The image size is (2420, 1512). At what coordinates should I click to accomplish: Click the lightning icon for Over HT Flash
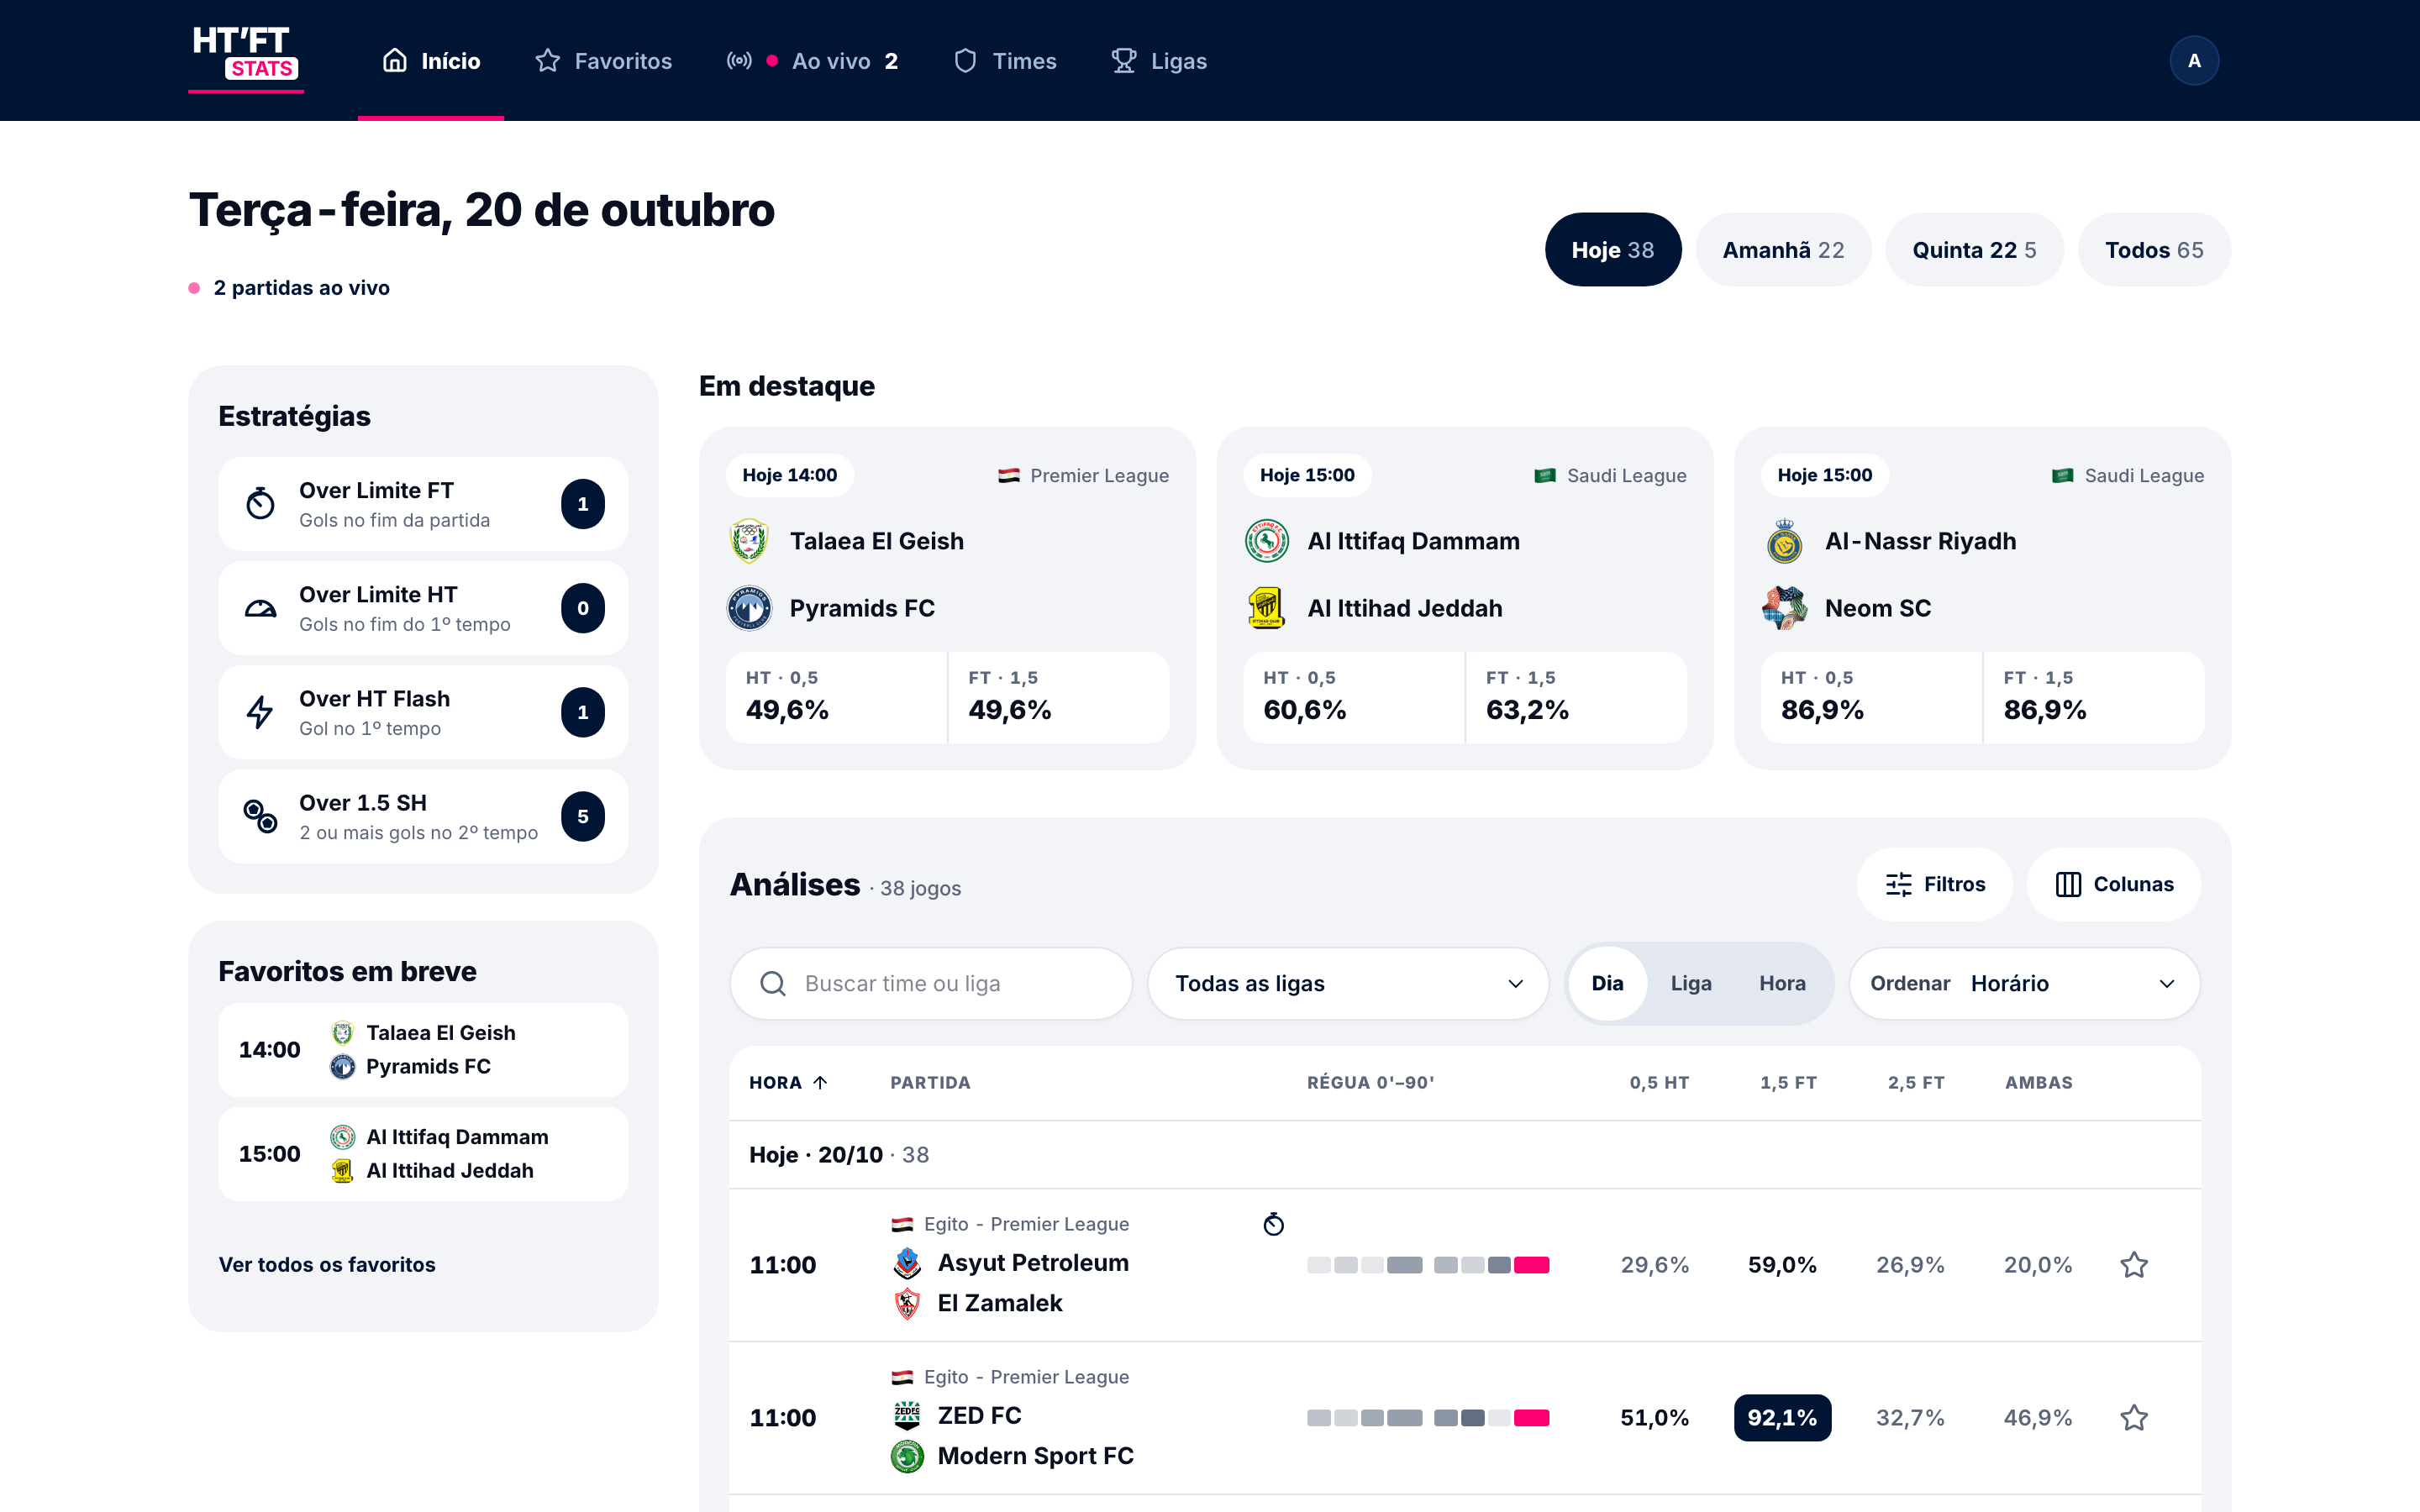260,711
